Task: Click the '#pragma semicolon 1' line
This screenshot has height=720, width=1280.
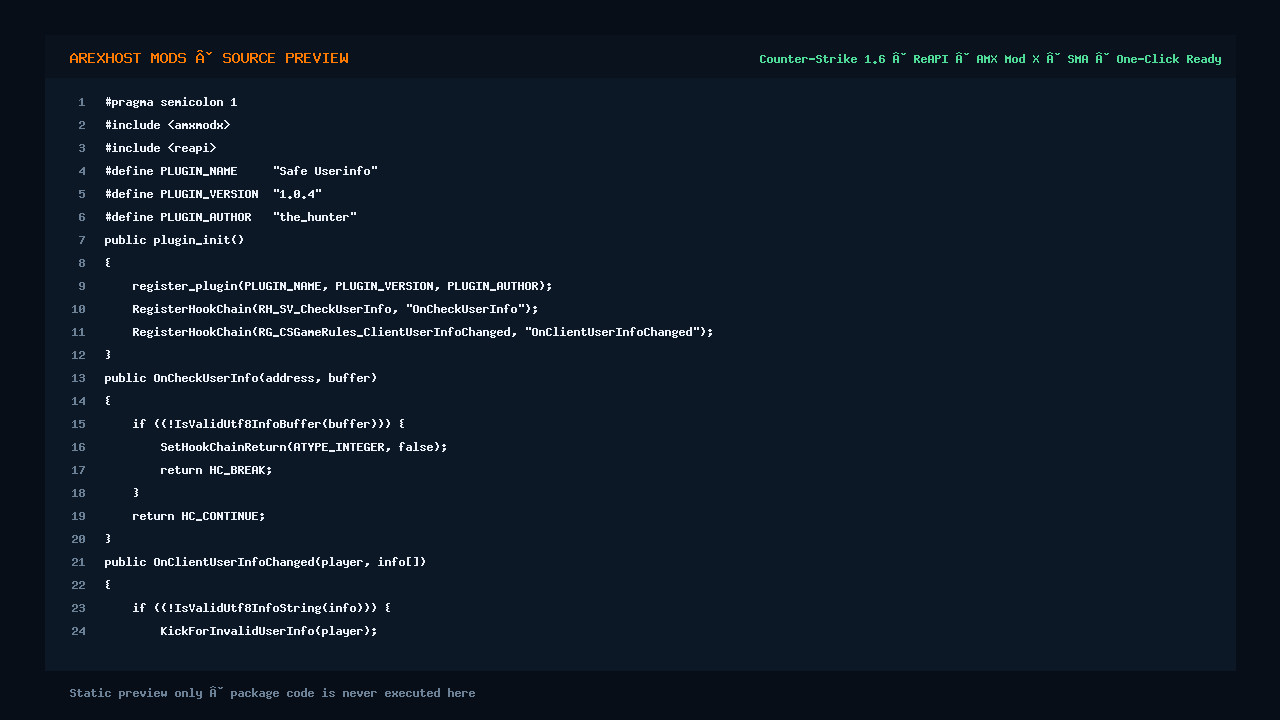Action: click(171, 102)
